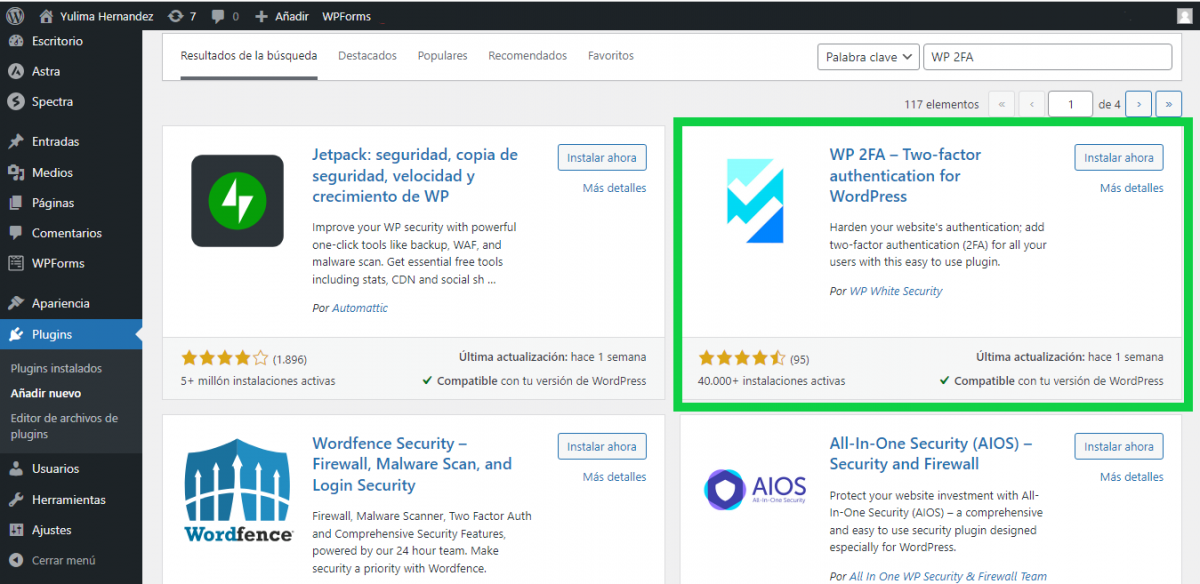Click the WordPress logo in admin bar
This screenshot has width=1200, height=584.
pos(15,16)
